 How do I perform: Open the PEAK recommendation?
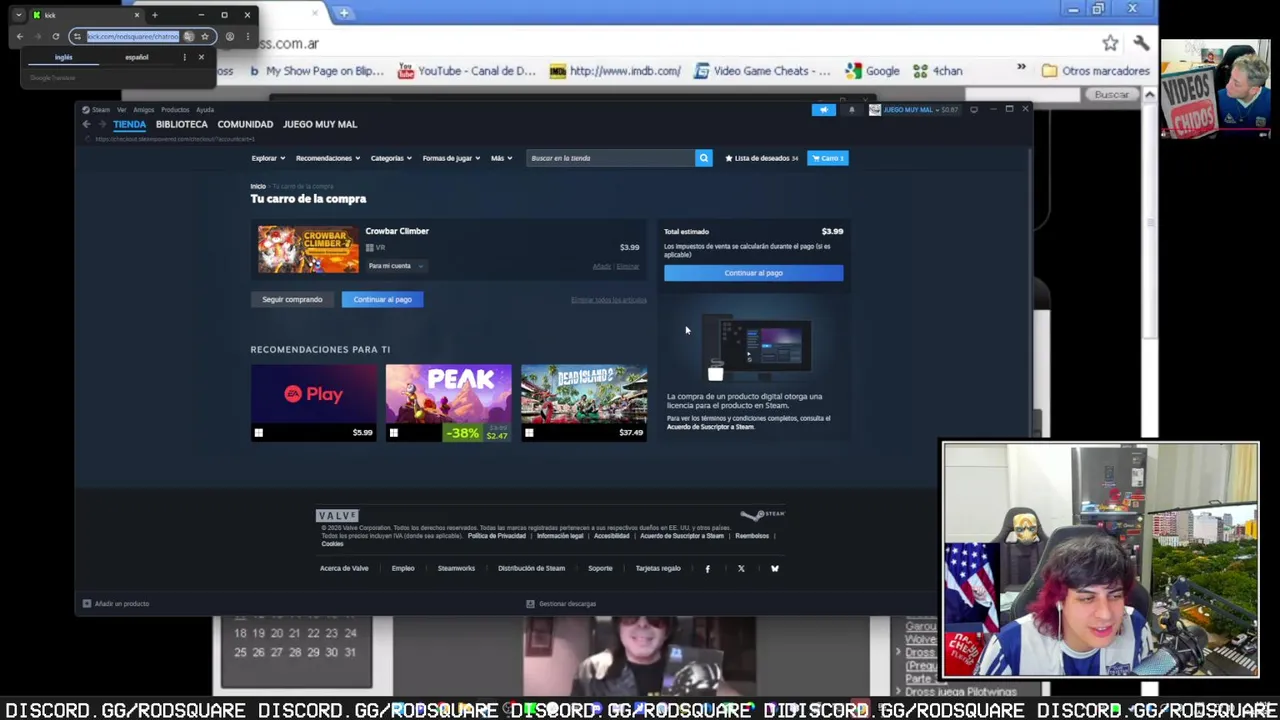(x=449, y=403)
